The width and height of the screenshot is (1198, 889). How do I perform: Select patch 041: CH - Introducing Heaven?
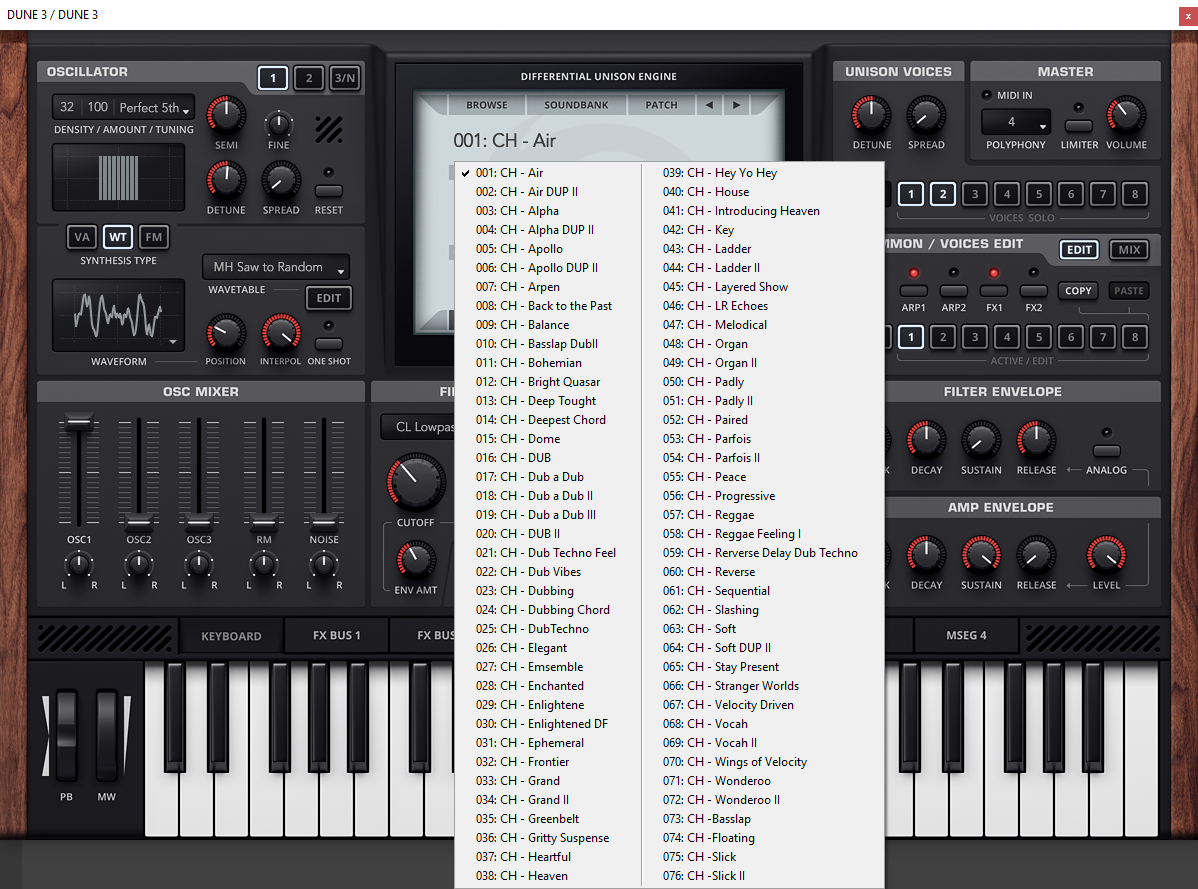(741, 211)
